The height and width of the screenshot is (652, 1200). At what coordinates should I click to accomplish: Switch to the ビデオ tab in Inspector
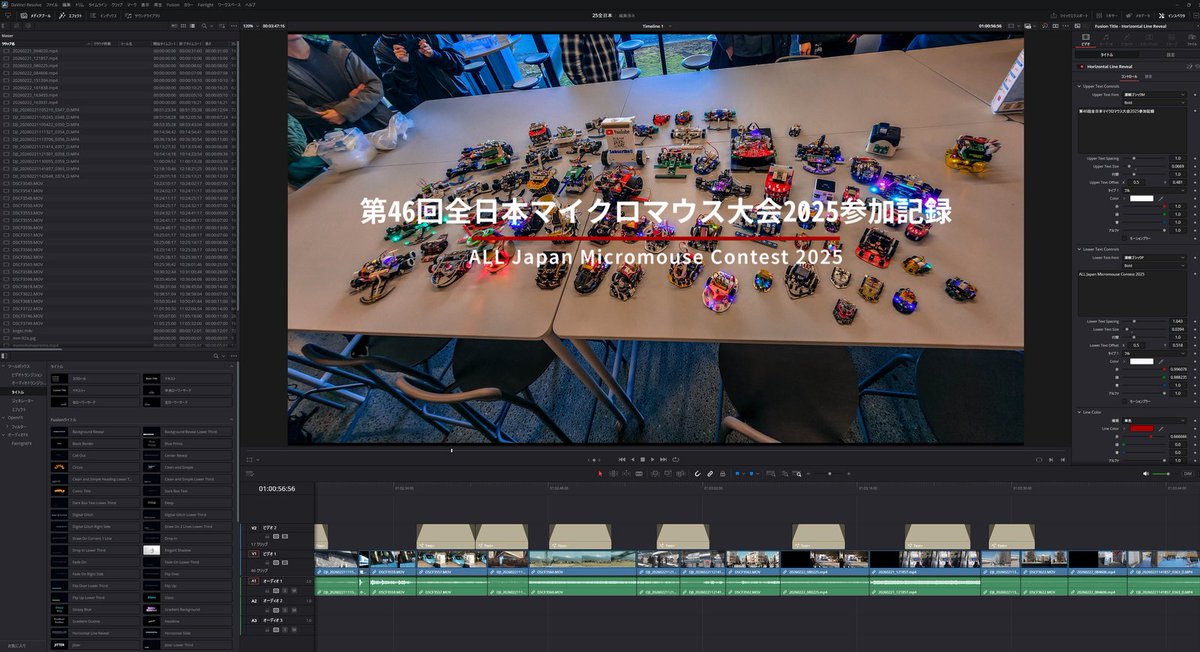pyautogui.click(x=1086, y=42)
